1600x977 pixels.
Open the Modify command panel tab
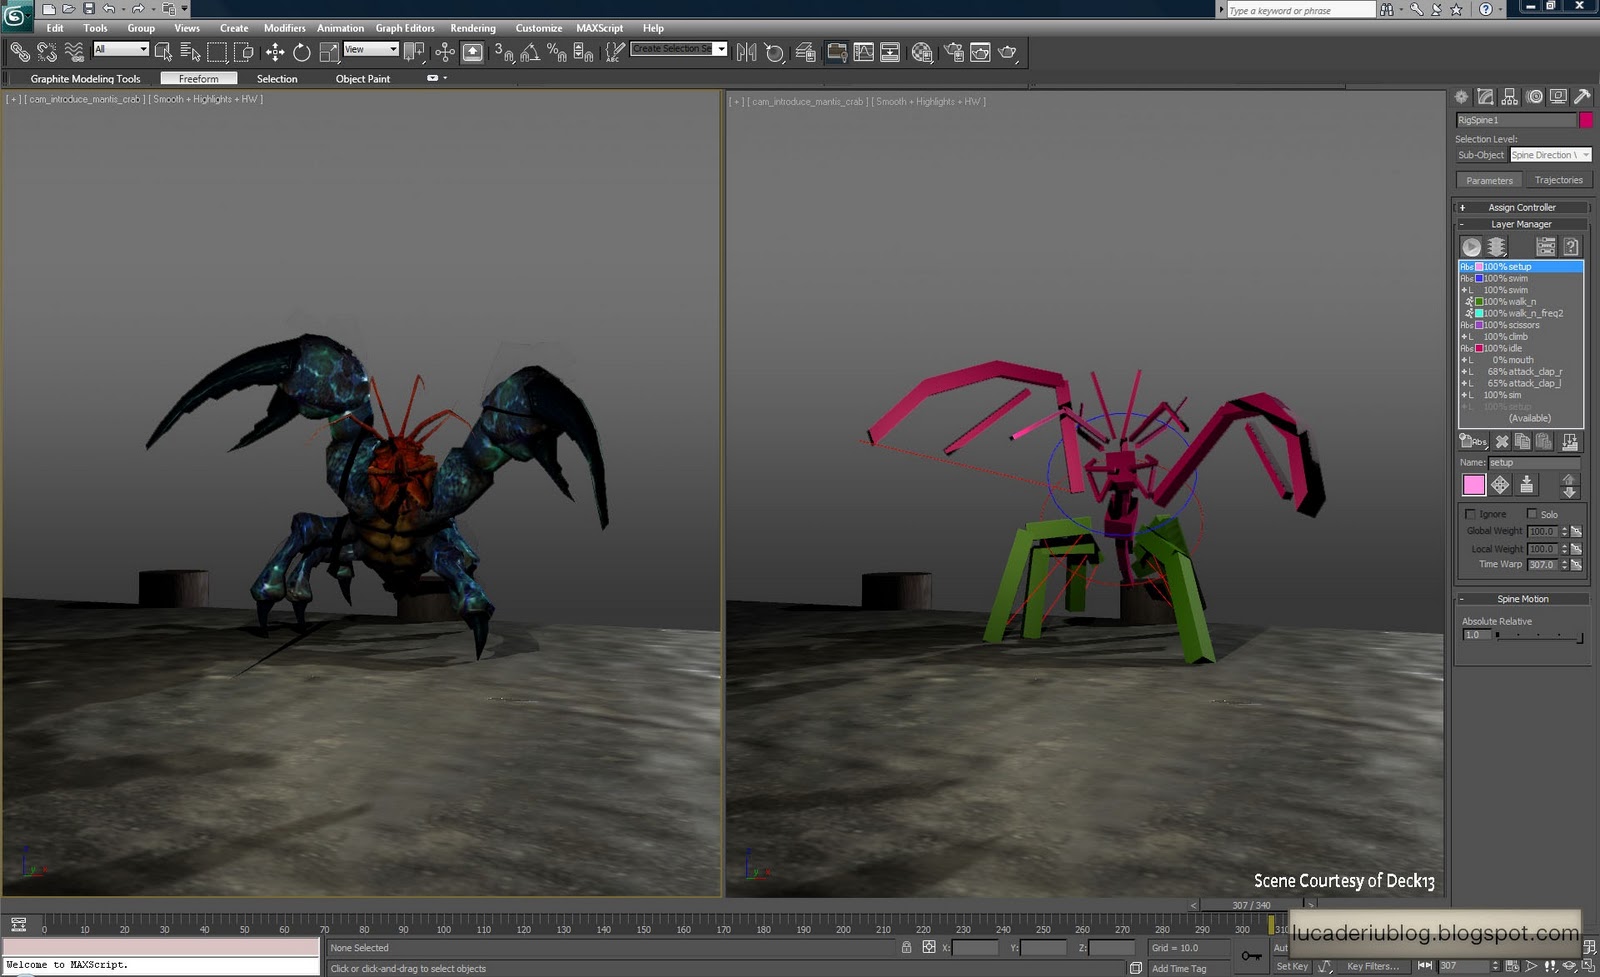pyautogui.click(x=1486, y=97)
